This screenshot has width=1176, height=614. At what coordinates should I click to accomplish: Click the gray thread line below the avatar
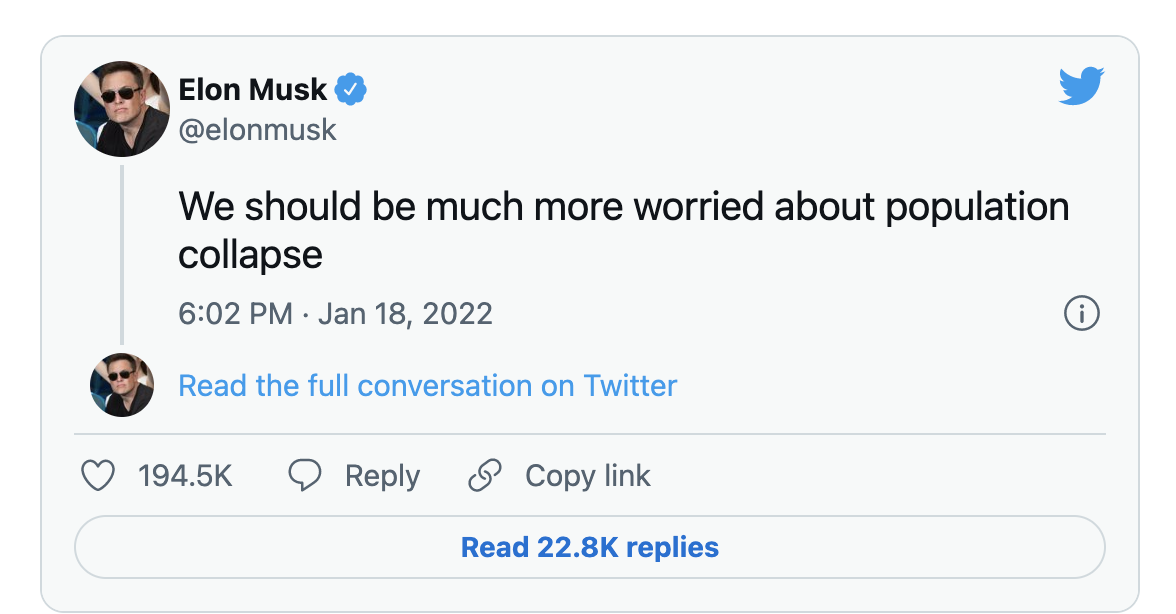122,255
